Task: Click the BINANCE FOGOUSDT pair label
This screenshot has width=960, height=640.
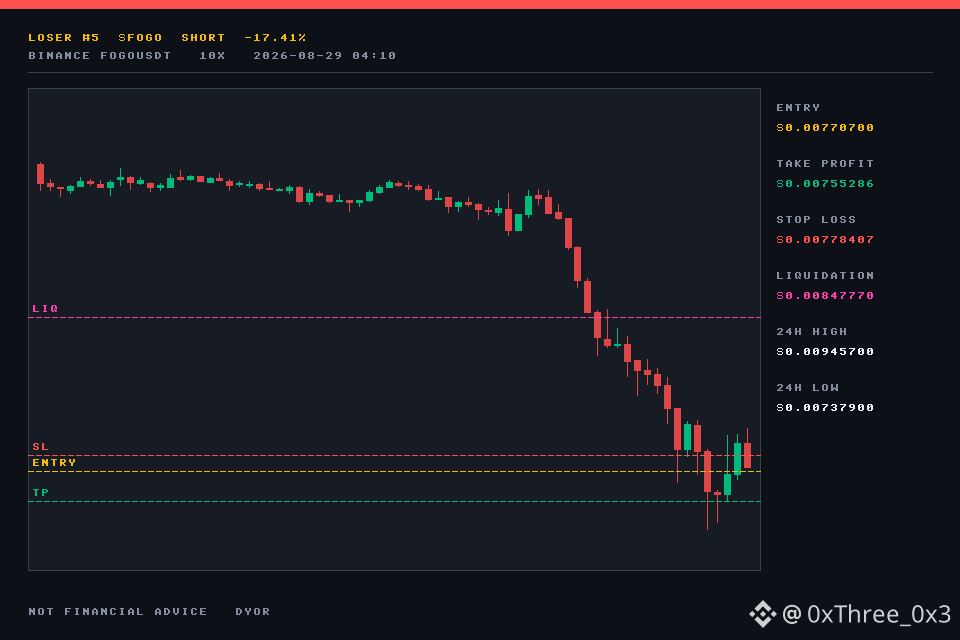Action: coord(100,56)
